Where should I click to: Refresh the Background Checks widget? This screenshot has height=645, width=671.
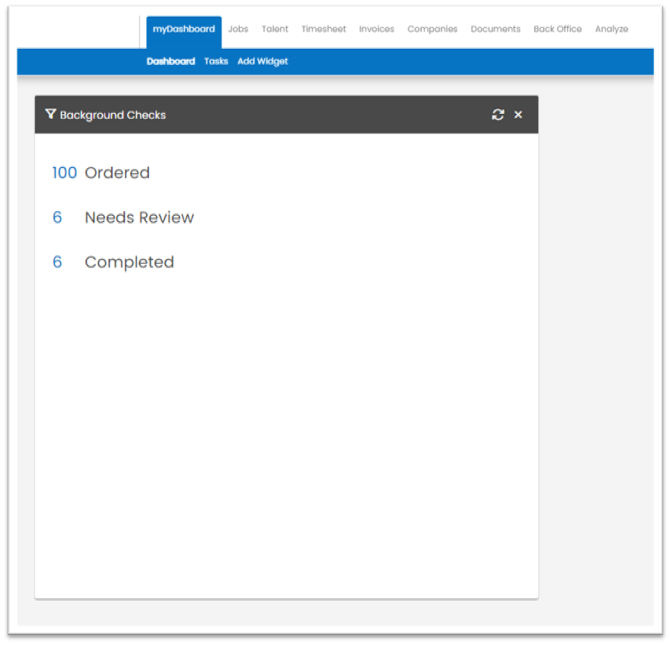point(498,115)
